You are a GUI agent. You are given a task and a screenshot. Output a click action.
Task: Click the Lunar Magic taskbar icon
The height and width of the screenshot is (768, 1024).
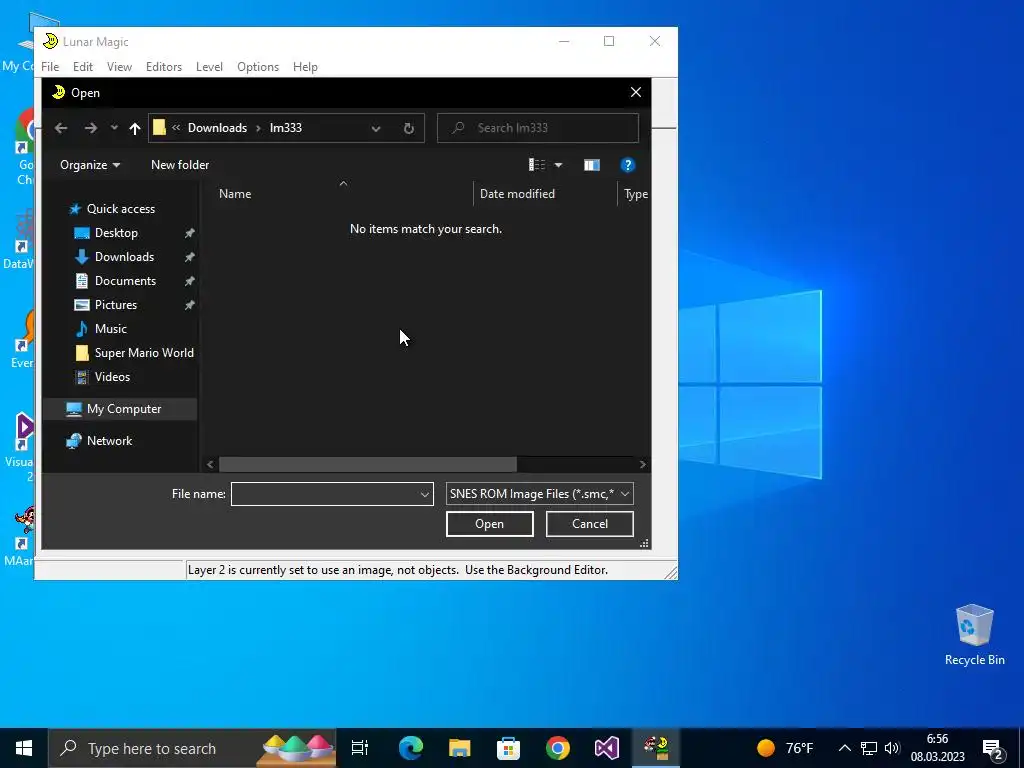click(x=656, y=748)
